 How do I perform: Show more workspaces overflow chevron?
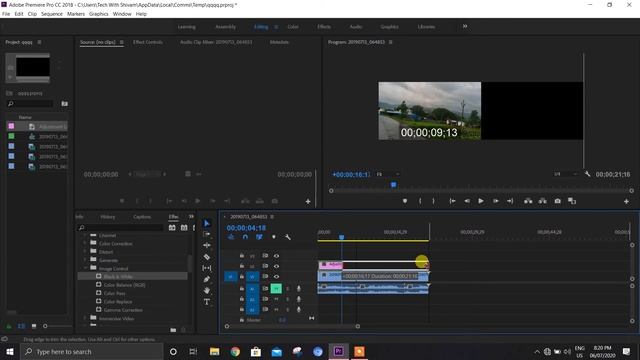click(464, 27)
